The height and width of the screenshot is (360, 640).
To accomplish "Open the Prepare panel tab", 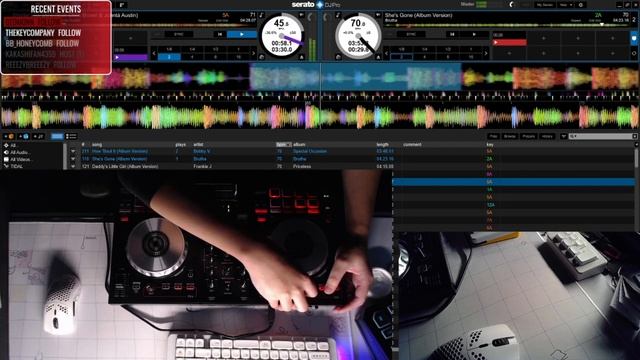I will point(528,136).
